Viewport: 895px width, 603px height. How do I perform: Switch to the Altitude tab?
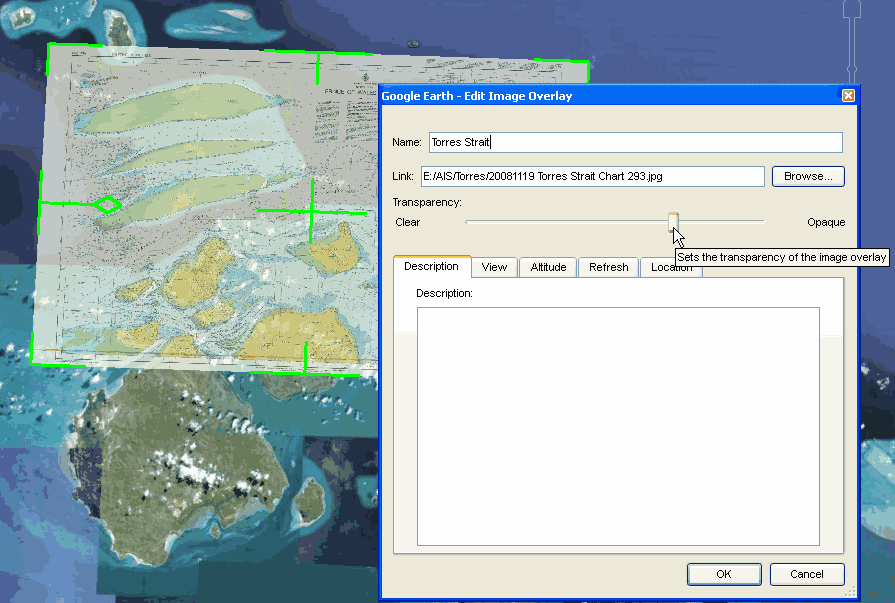pyautogui.click(x=548, y=267)
